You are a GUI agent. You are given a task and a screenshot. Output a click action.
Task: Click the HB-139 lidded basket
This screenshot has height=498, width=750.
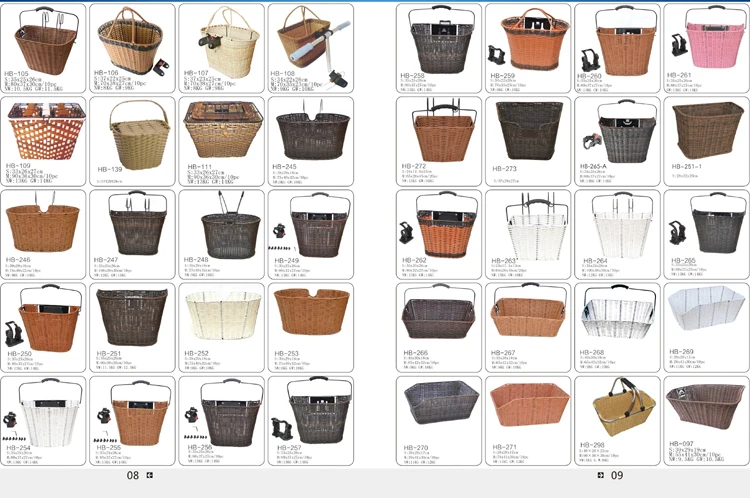coord(132,130)
